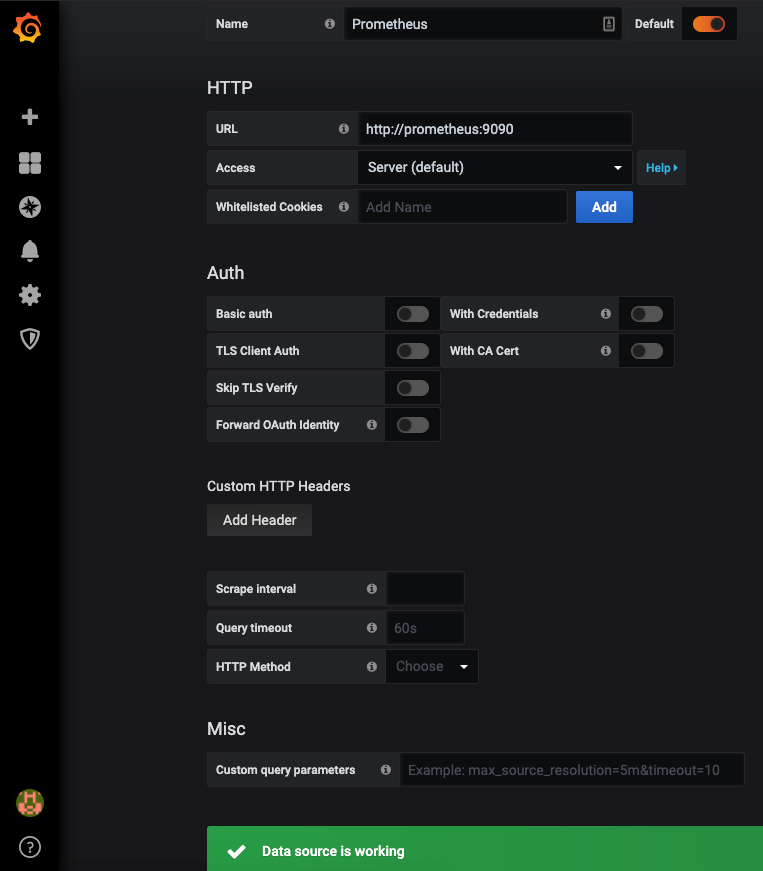Enable the Basic auth switch
This screenshot has height=871, width=763.
(413, 314)
